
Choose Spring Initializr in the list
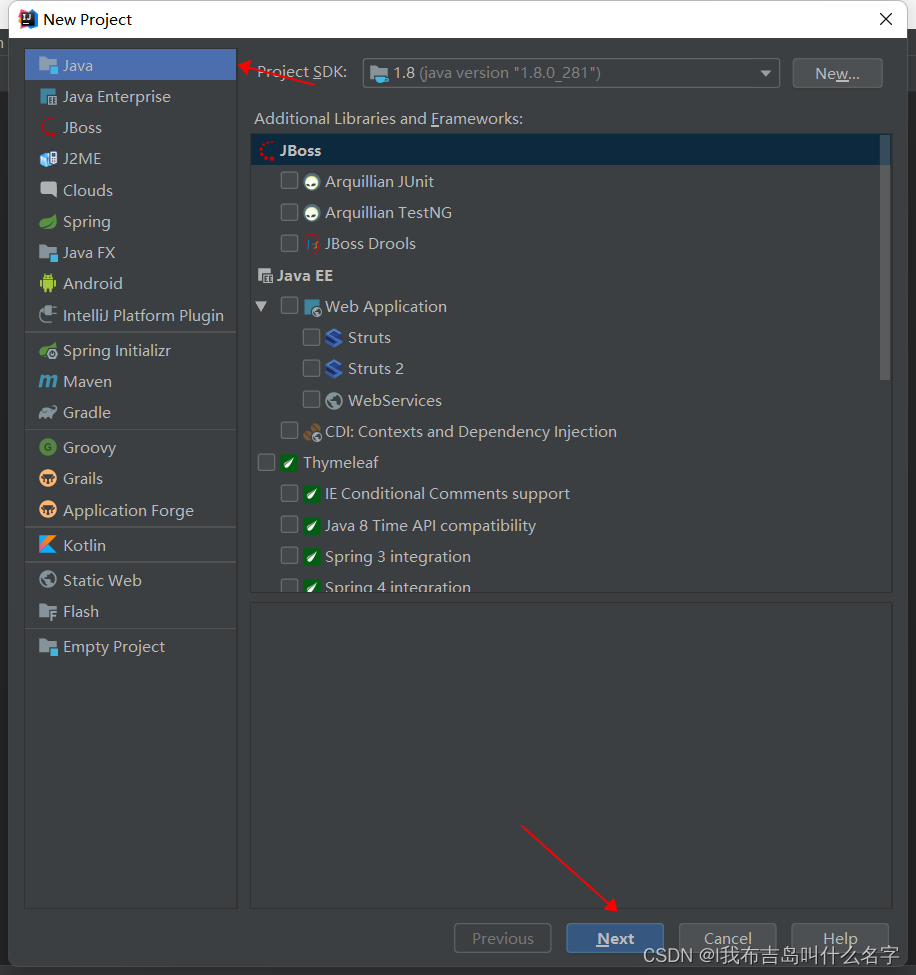[x=131, y=351]
